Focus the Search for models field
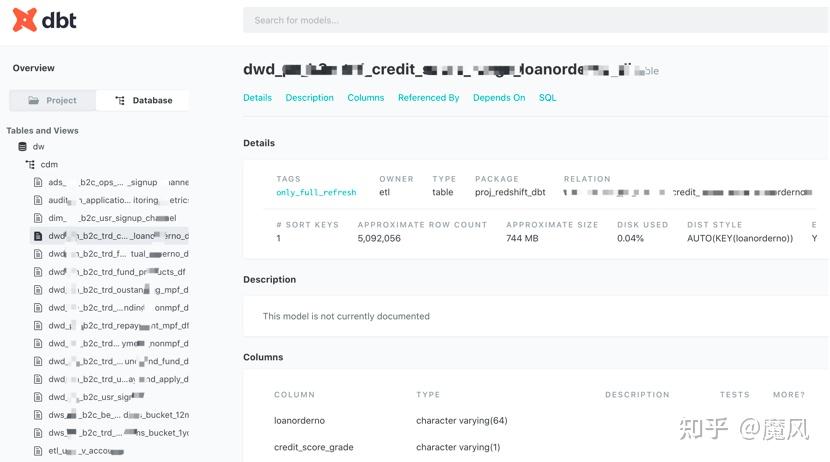This screenshot has height=462, width=830. pos(535,20)
